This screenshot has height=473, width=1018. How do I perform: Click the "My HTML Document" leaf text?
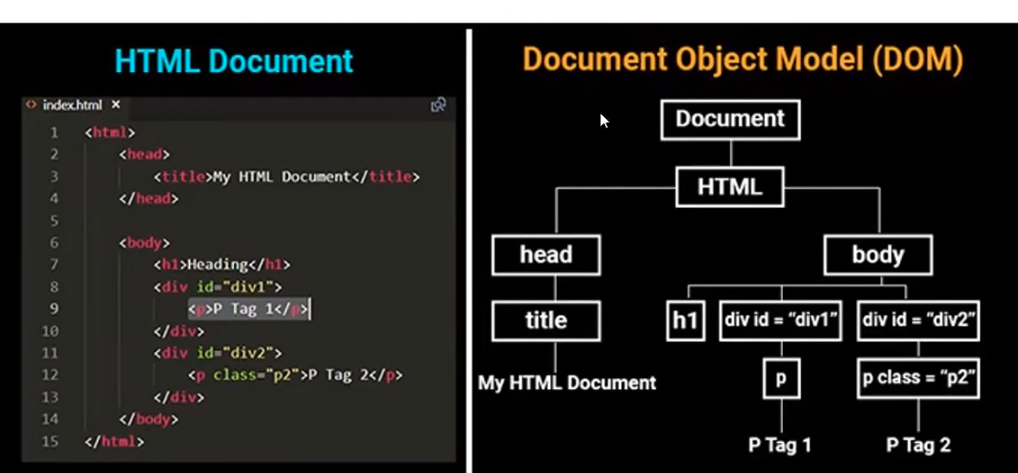(x=567, y=383)
